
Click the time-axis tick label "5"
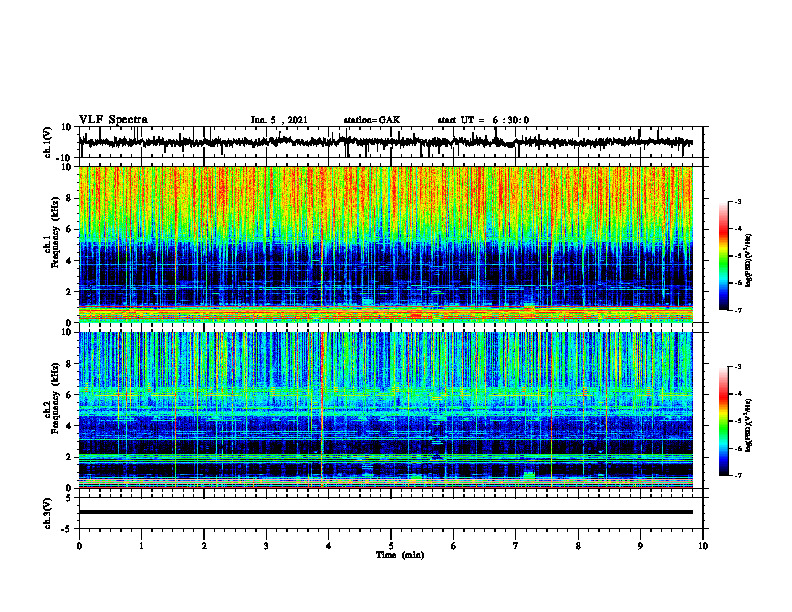click(391, 546)
